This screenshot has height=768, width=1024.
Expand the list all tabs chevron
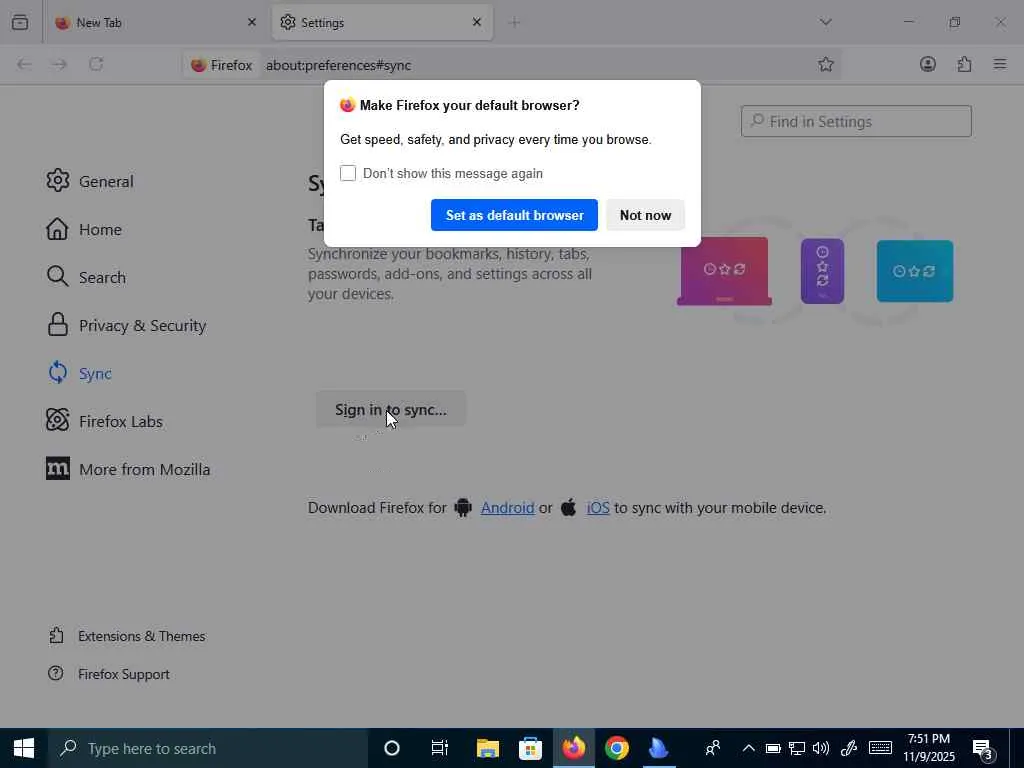point(825,22)
